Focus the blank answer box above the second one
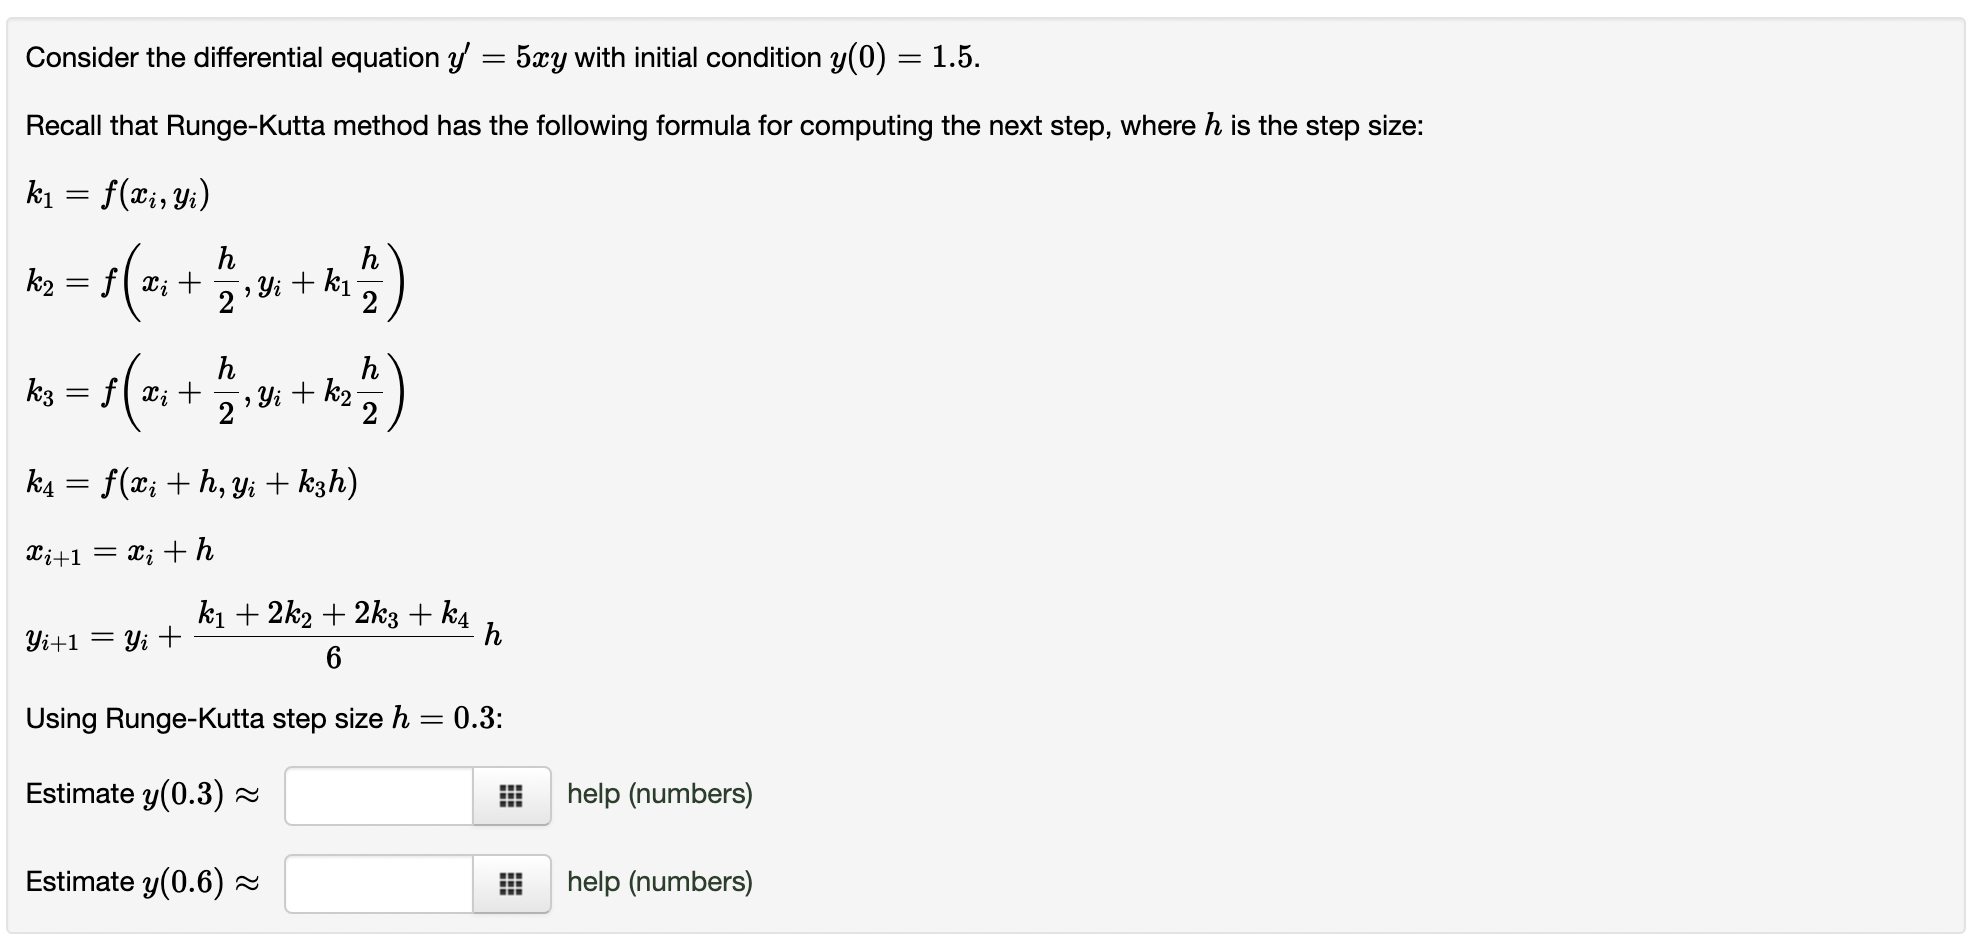 [x=378, y=794]
